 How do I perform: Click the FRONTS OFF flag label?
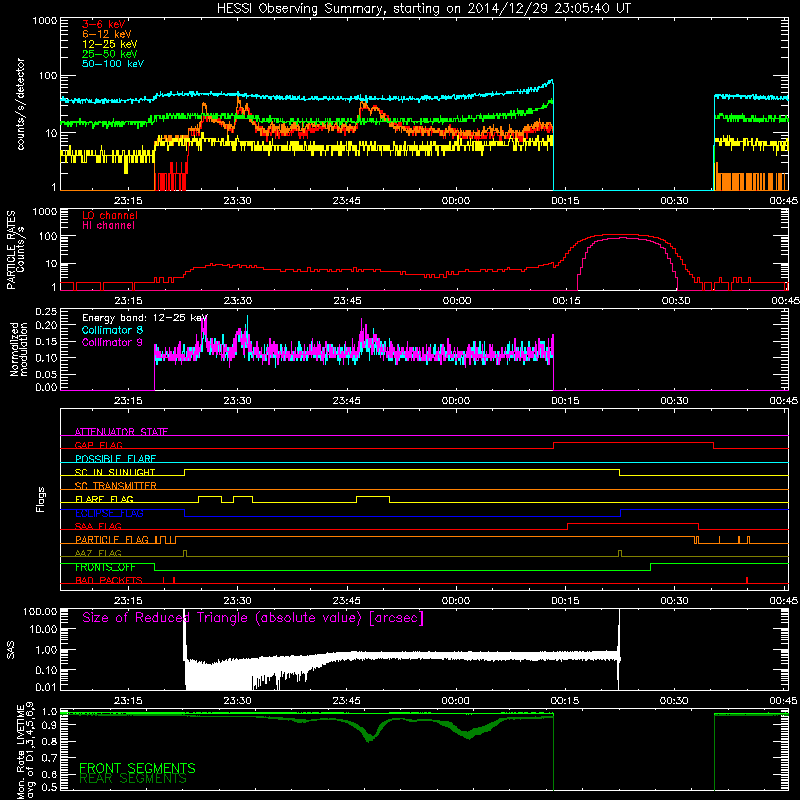click(105, 567)
